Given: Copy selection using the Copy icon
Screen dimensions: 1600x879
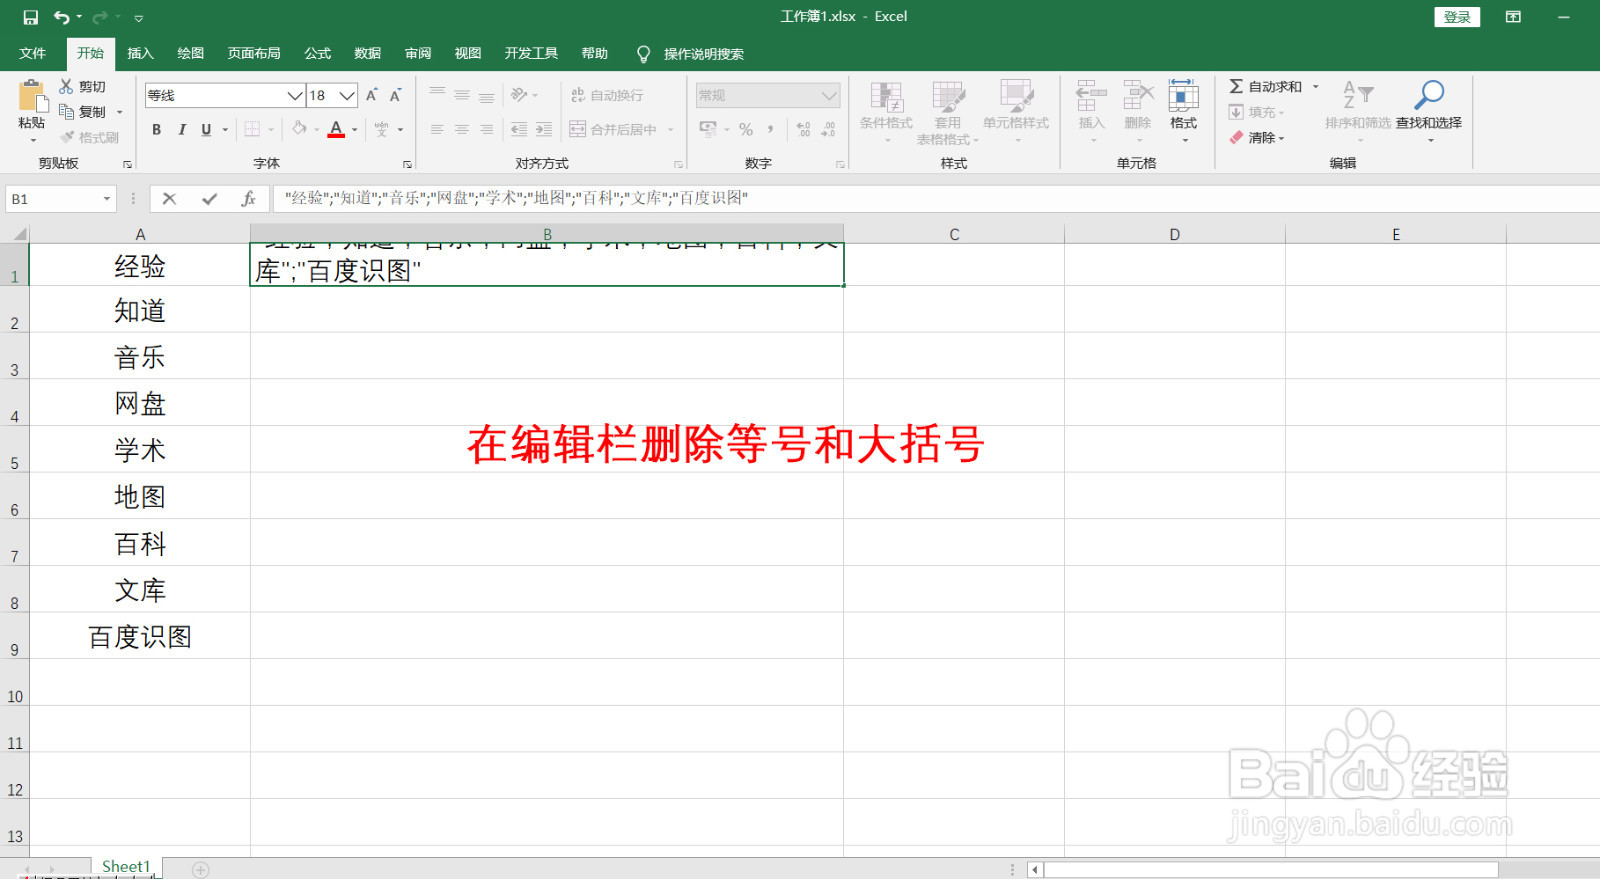Looking at the screenshot, I should 67,112.
